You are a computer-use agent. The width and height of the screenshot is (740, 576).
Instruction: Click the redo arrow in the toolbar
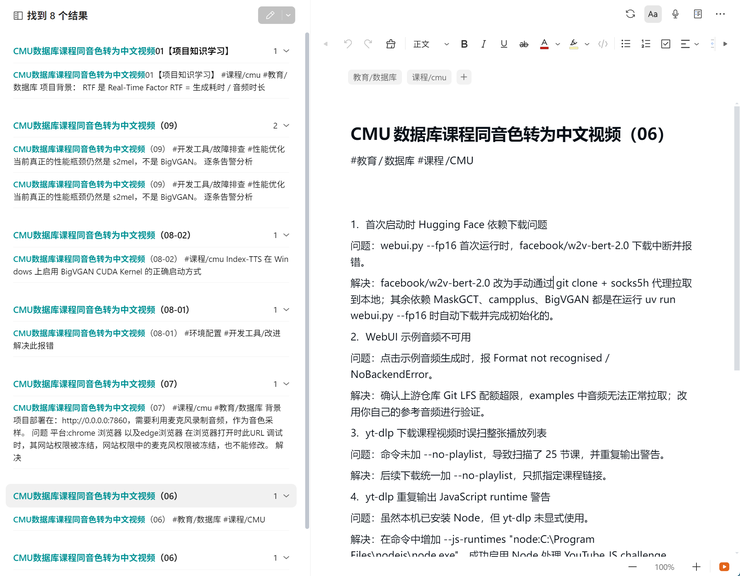click(x=368, y=44)
